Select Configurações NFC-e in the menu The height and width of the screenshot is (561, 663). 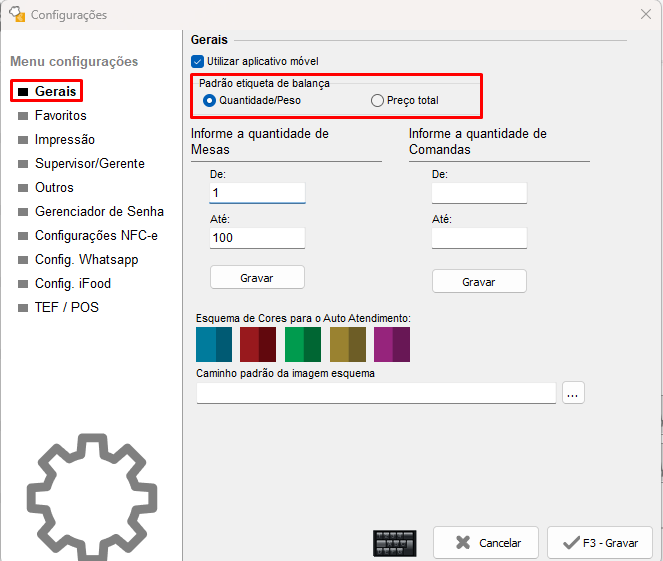coord(96,235)
